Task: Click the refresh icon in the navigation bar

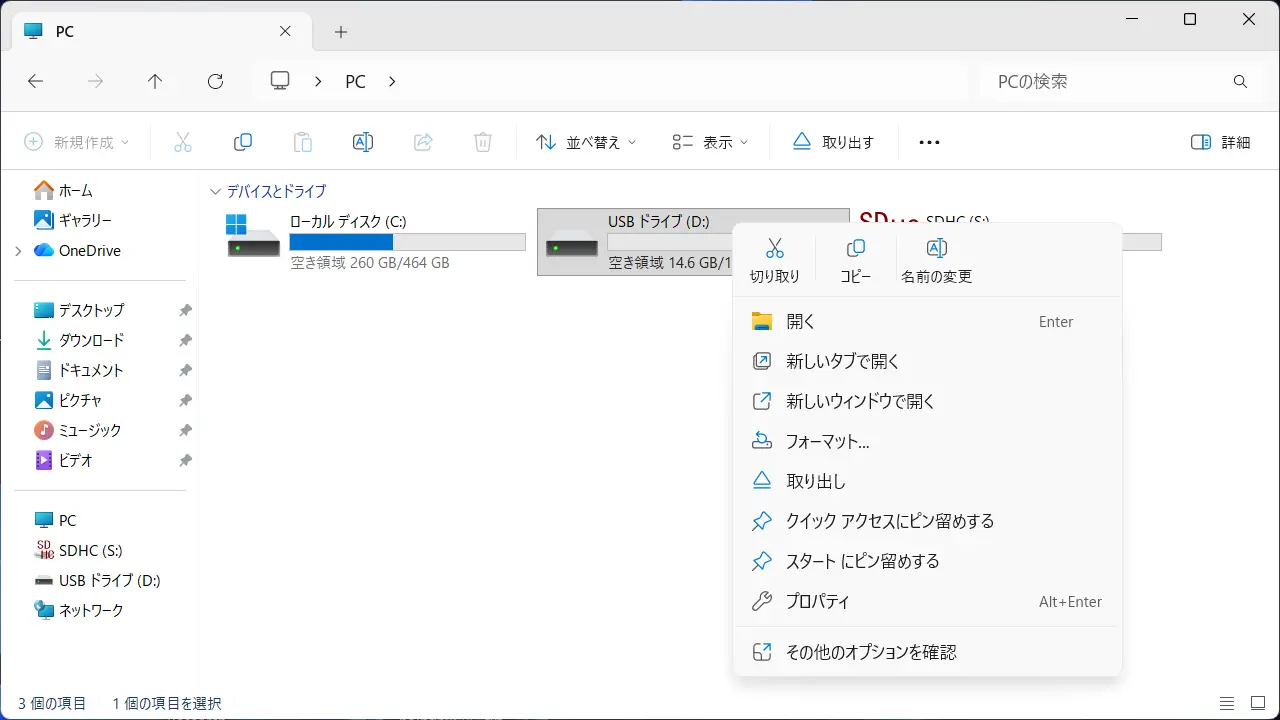Action: click(x=215, y=82)
